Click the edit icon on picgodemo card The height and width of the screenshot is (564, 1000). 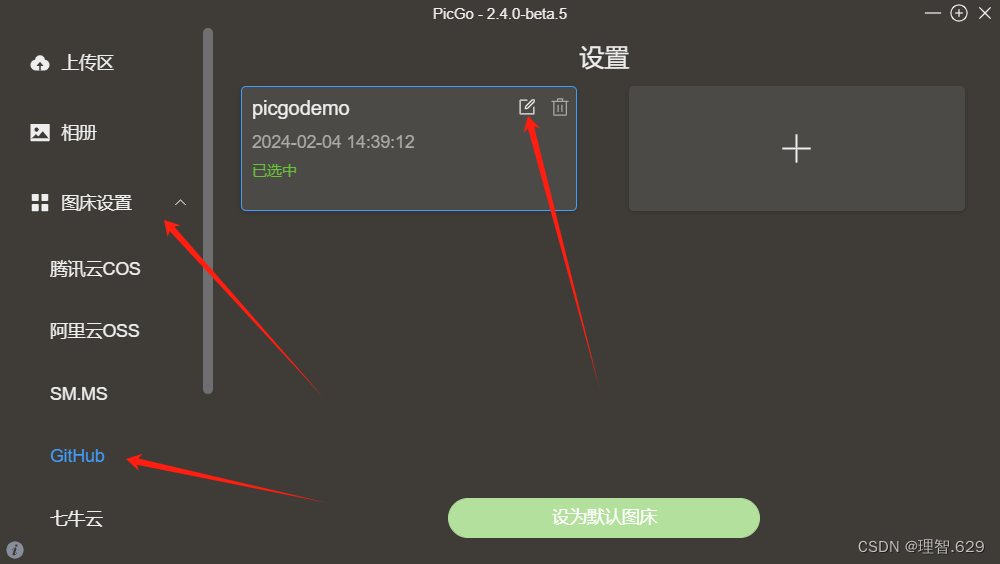527,107
